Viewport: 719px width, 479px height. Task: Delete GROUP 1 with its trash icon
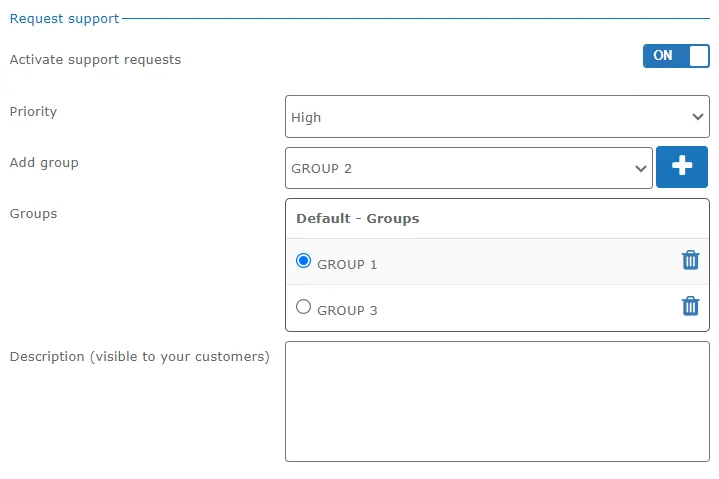tap(690, 260)
